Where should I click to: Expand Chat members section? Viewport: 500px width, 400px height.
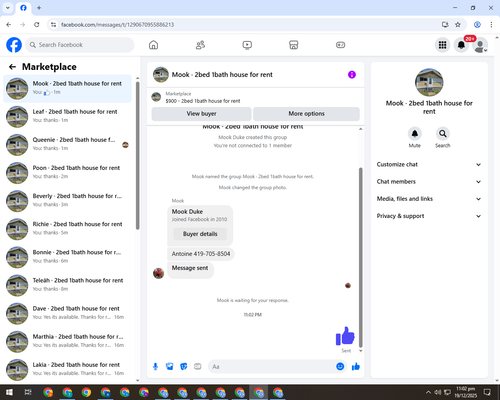coord(429,182)
